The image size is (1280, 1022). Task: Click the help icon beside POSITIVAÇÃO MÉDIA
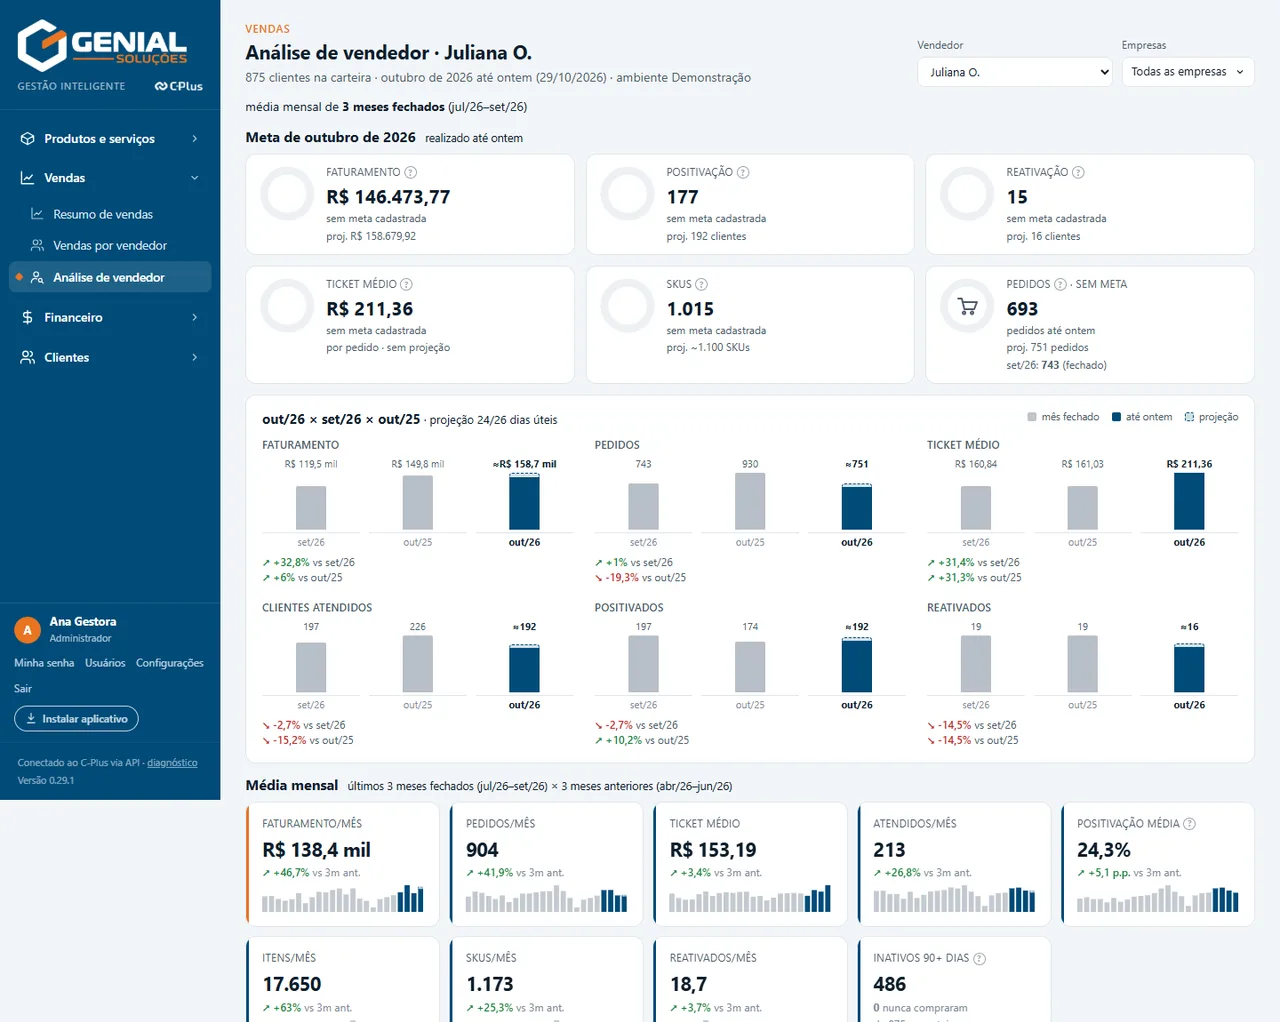pos(1189,824)
